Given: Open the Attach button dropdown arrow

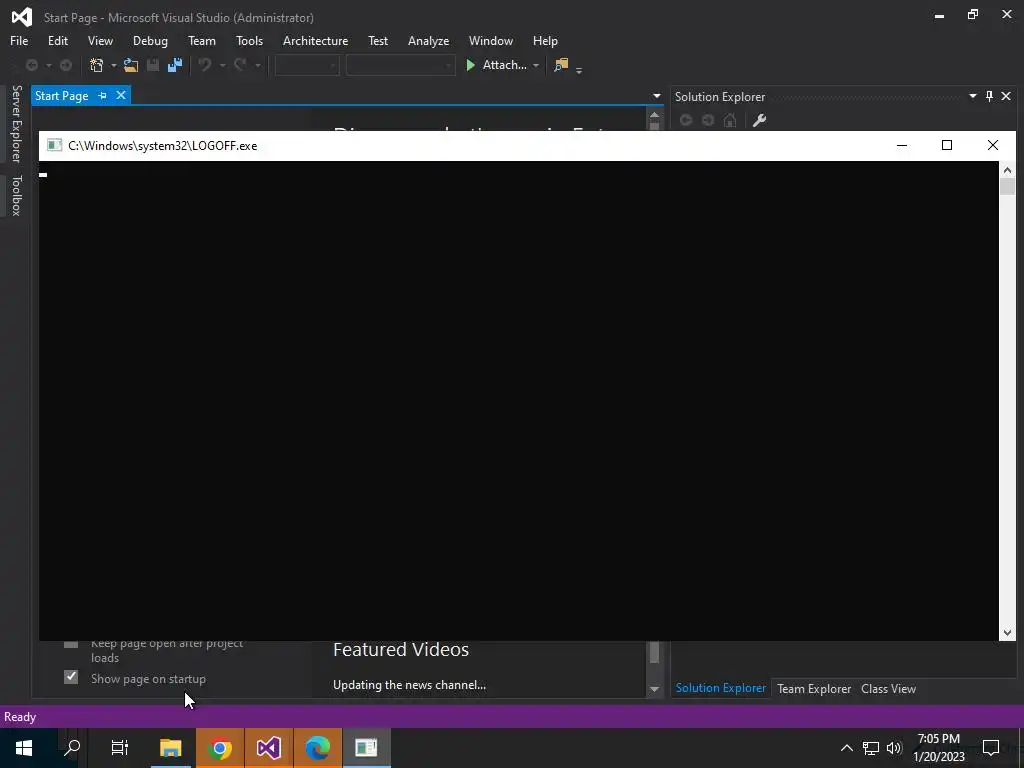Looking at the screenshot, I should click(x=536, y=65).
